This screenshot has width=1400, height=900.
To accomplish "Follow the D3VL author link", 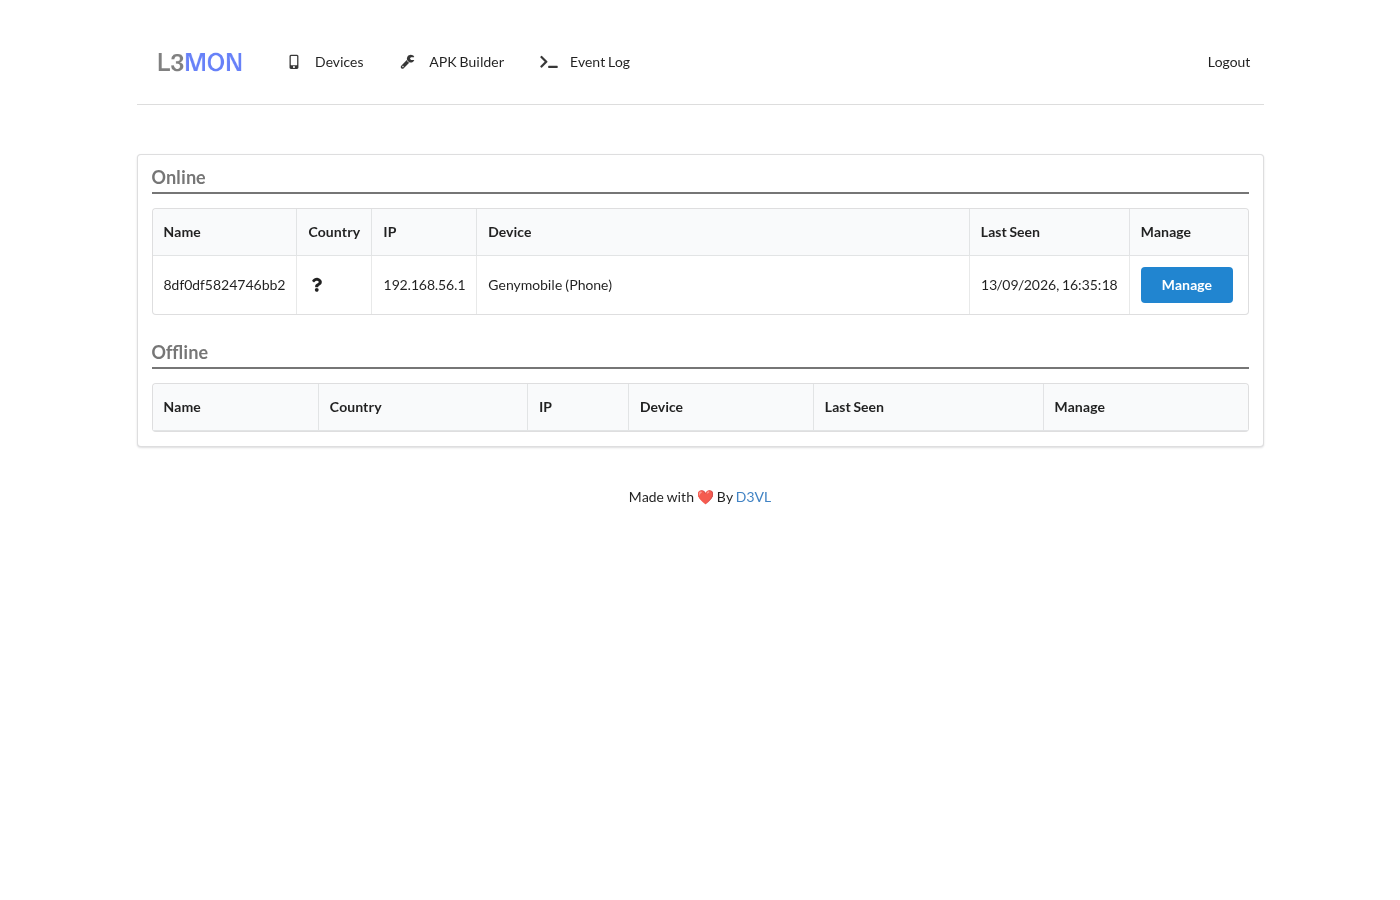I will (753, 497).
